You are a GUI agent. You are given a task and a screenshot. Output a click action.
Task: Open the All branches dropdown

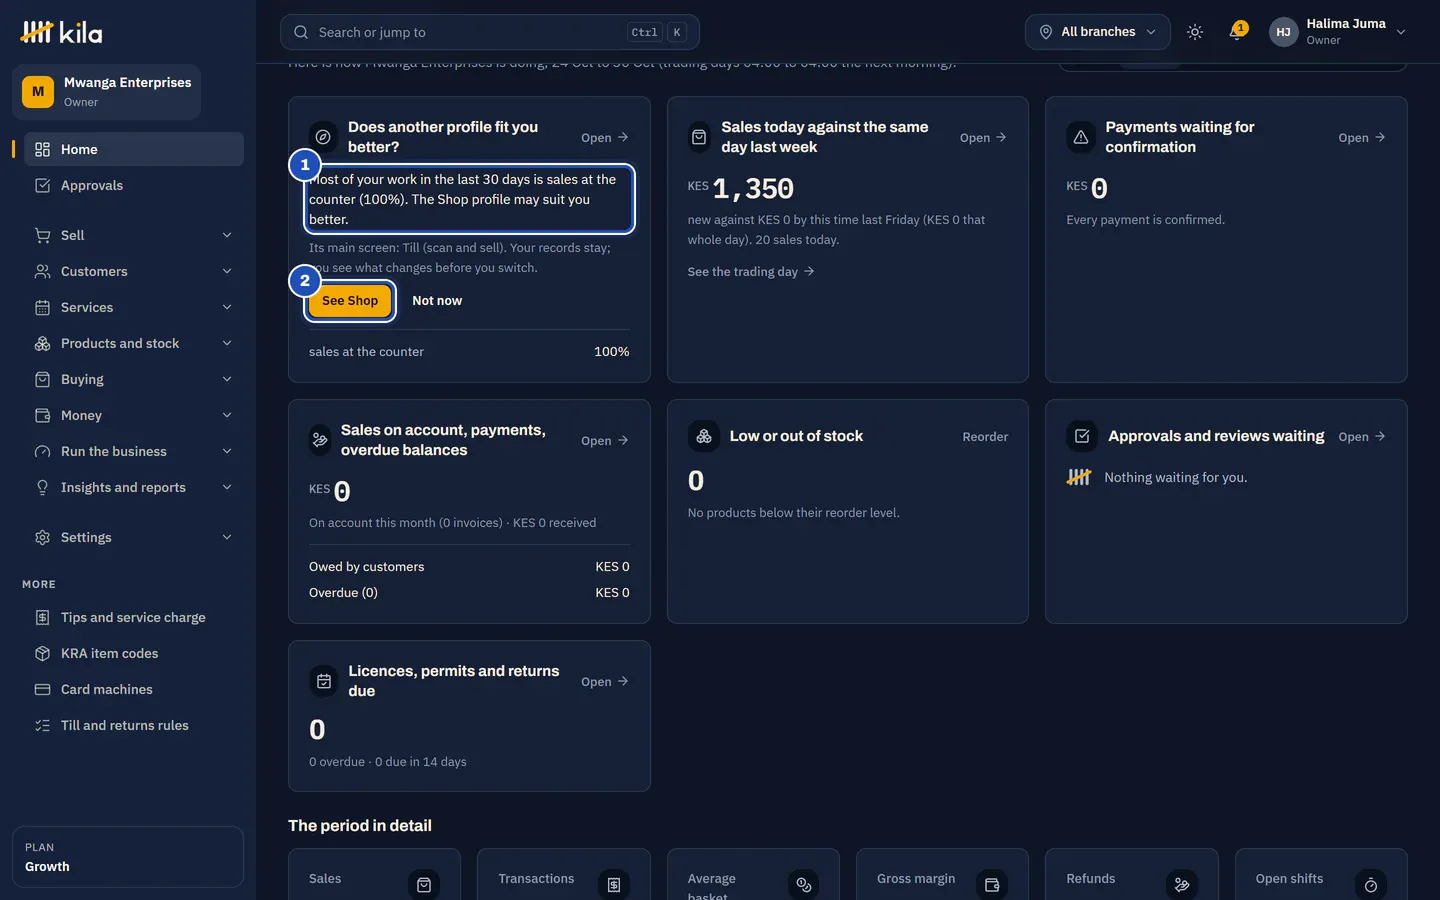(1097, 32)
